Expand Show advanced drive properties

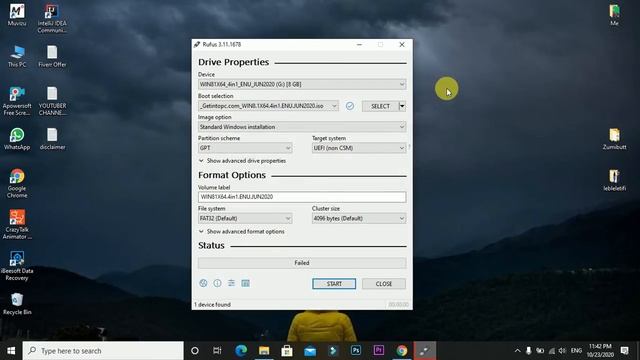242,161
